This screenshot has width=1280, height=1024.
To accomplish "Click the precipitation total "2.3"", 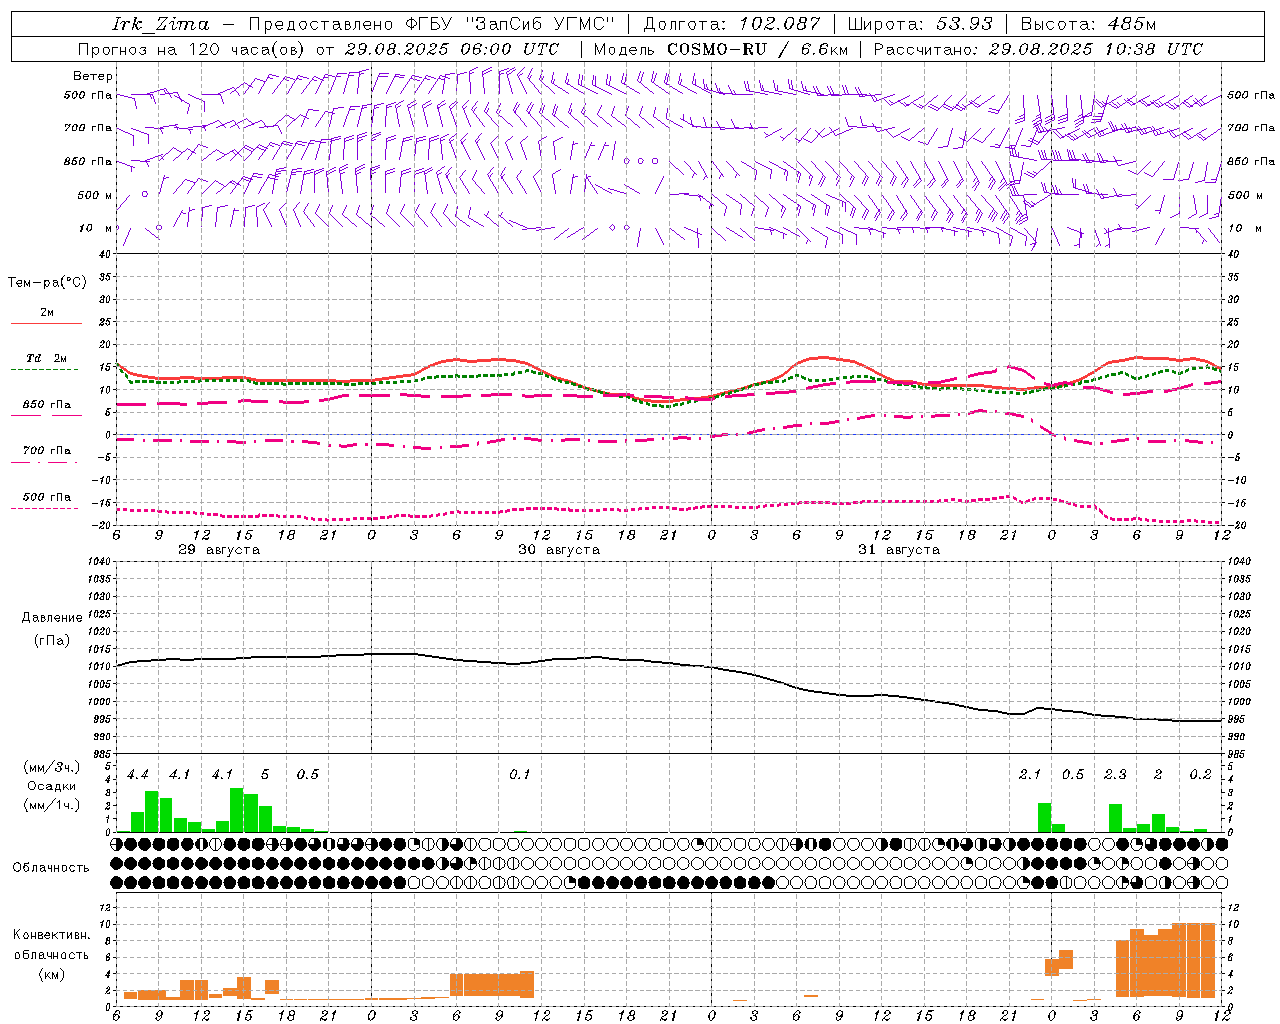I will pos(1115,774).
